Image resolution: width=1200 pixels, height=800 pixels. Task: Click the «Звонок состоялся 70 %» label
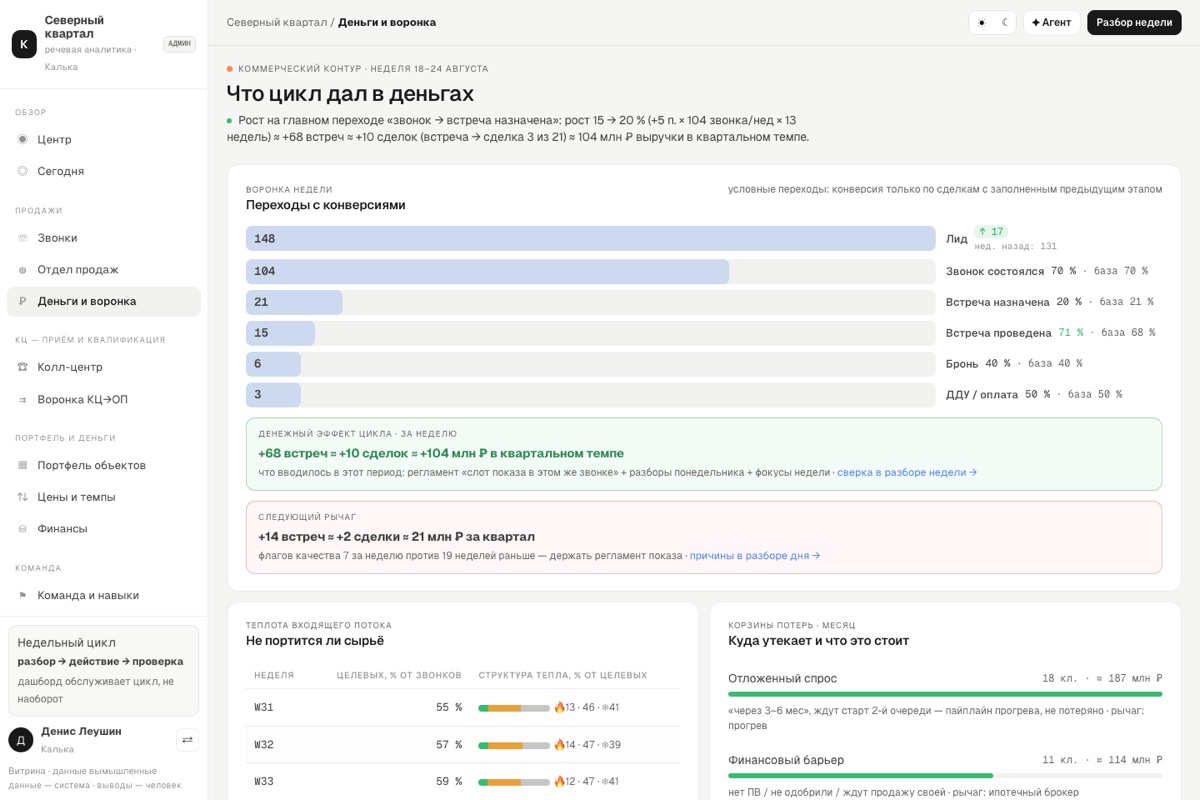1011,271
